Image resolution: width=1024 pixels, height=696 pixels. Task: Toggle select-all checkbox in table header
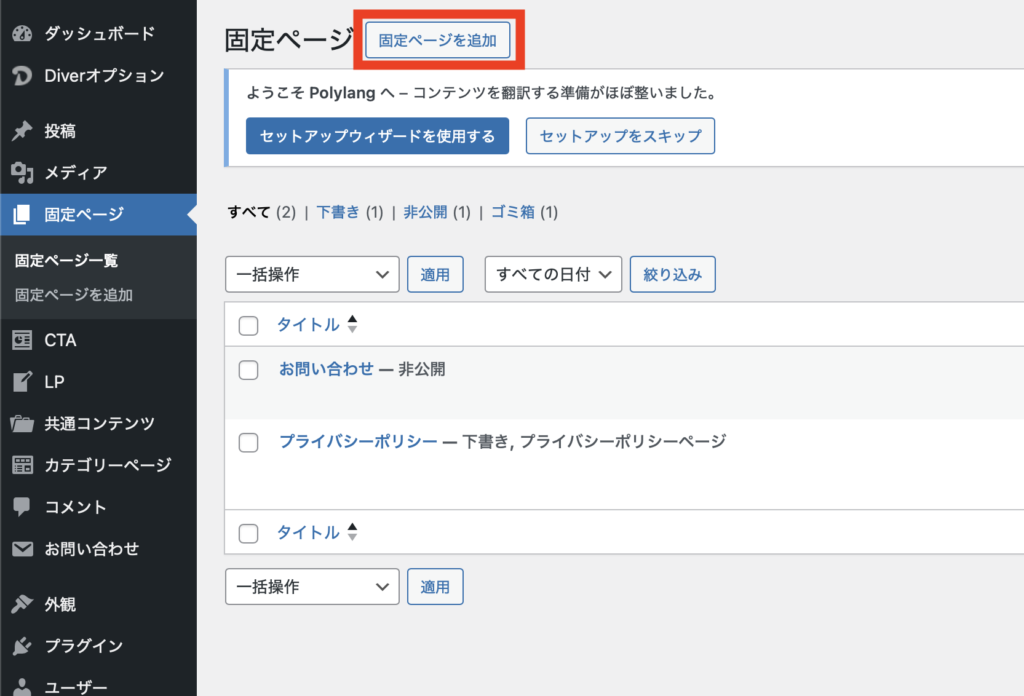tap(249, 325)
